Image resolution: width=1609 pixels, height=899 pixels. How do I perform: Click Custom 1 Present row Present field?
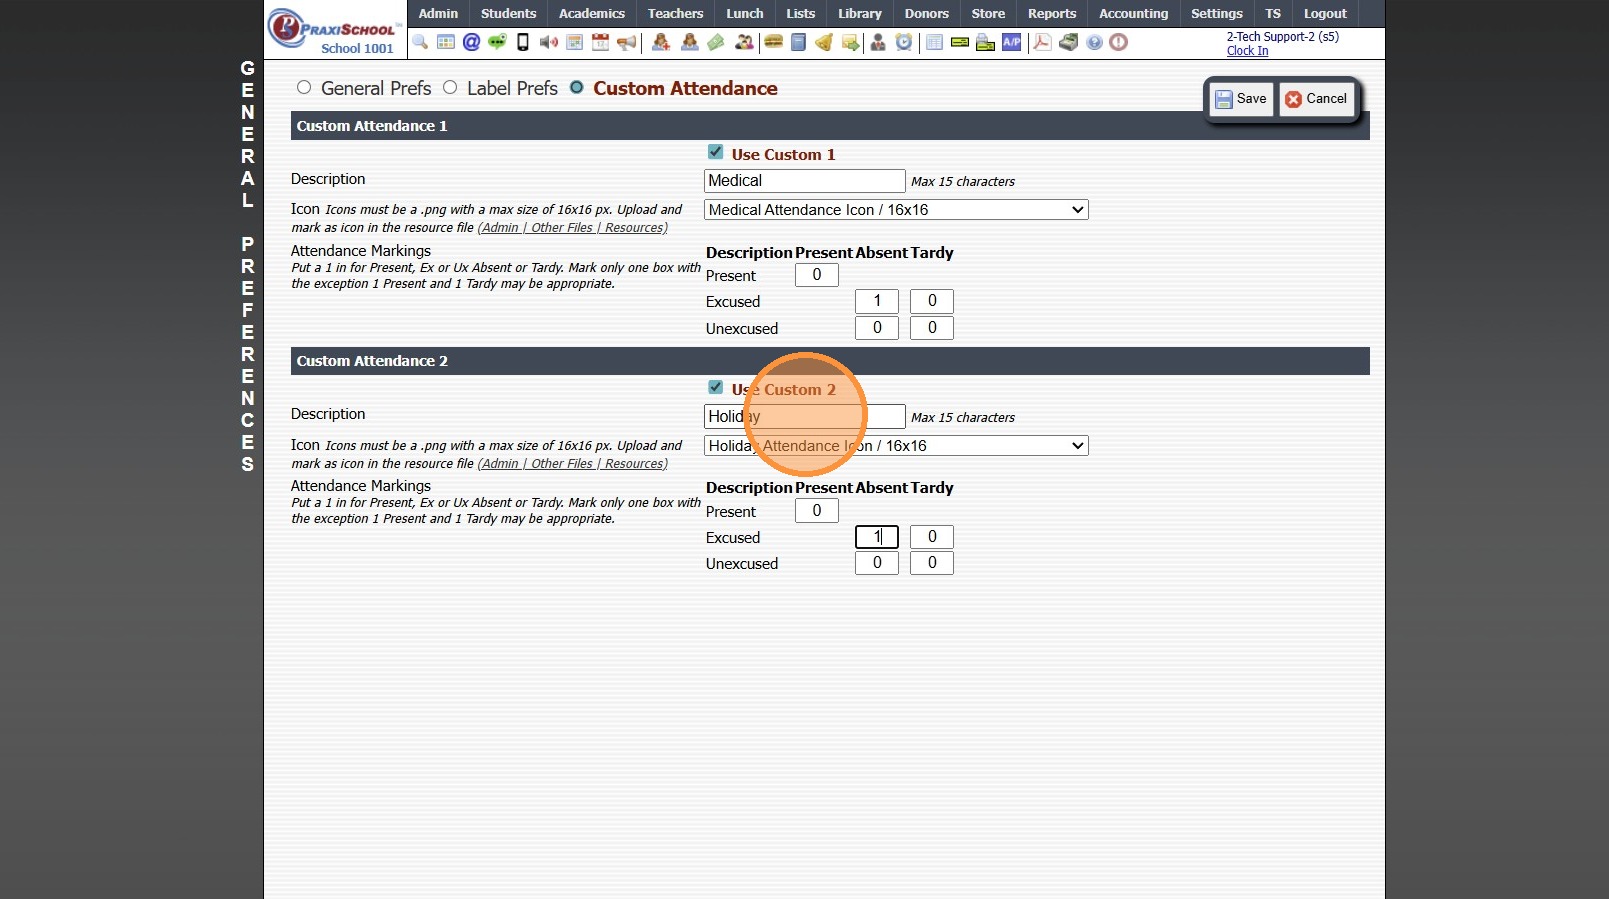pyautogui.click(x=817, y=275)
